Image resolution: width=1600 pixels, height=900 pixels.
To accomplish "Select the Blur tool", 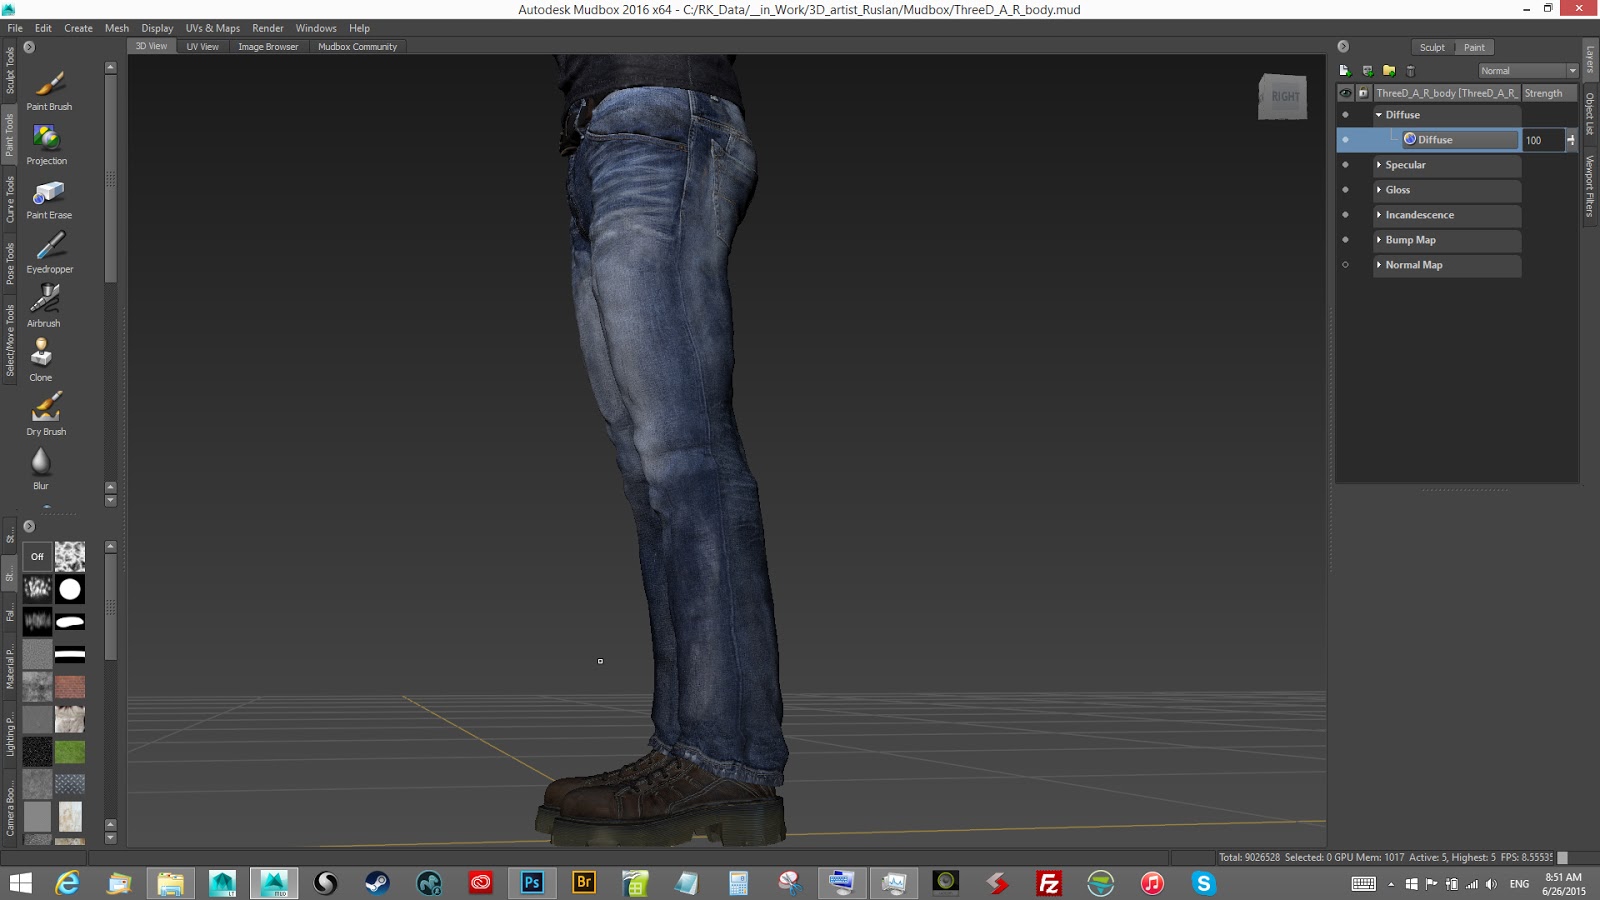I will pos(41,469).
